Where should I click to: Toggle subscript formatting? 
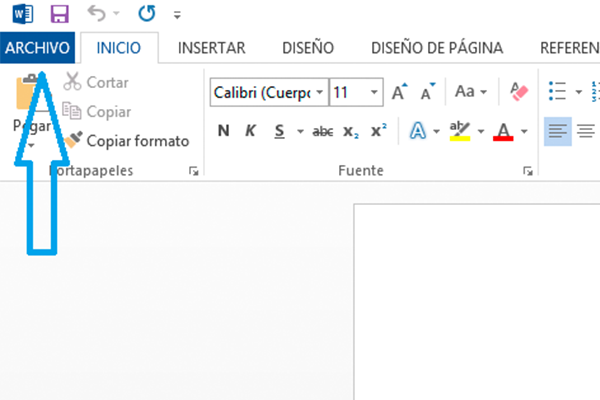(x=351, y=132)
